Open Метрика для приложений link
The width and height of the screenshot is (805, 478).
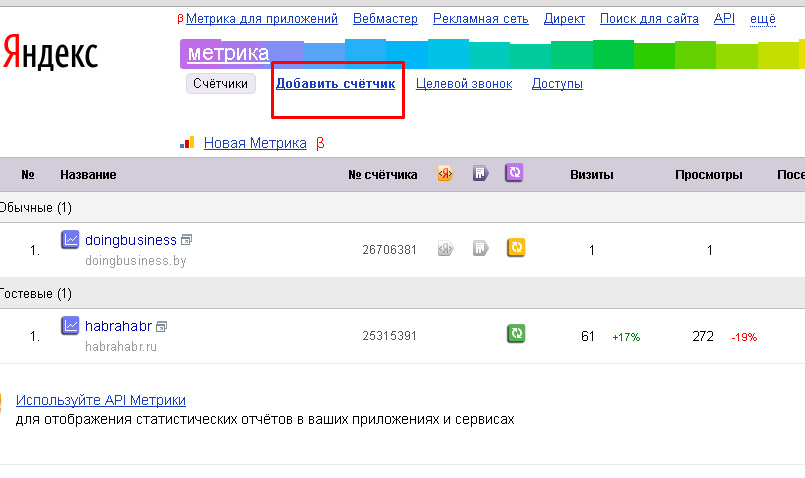point(262,19)
